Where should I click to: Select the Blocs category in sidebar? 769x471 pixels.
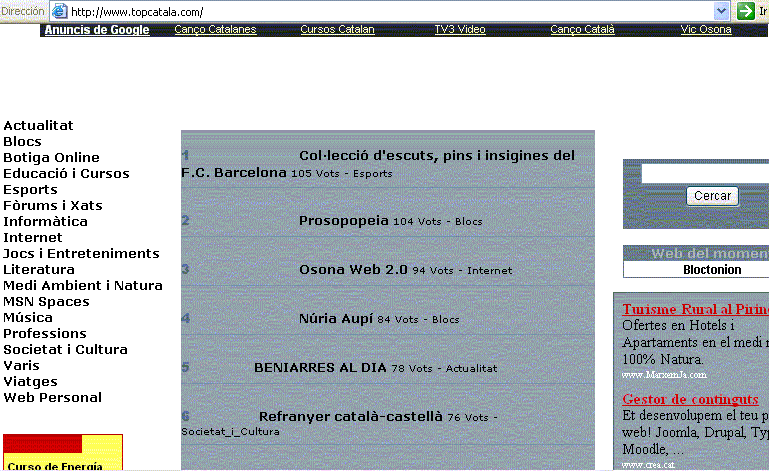(22, 142)
